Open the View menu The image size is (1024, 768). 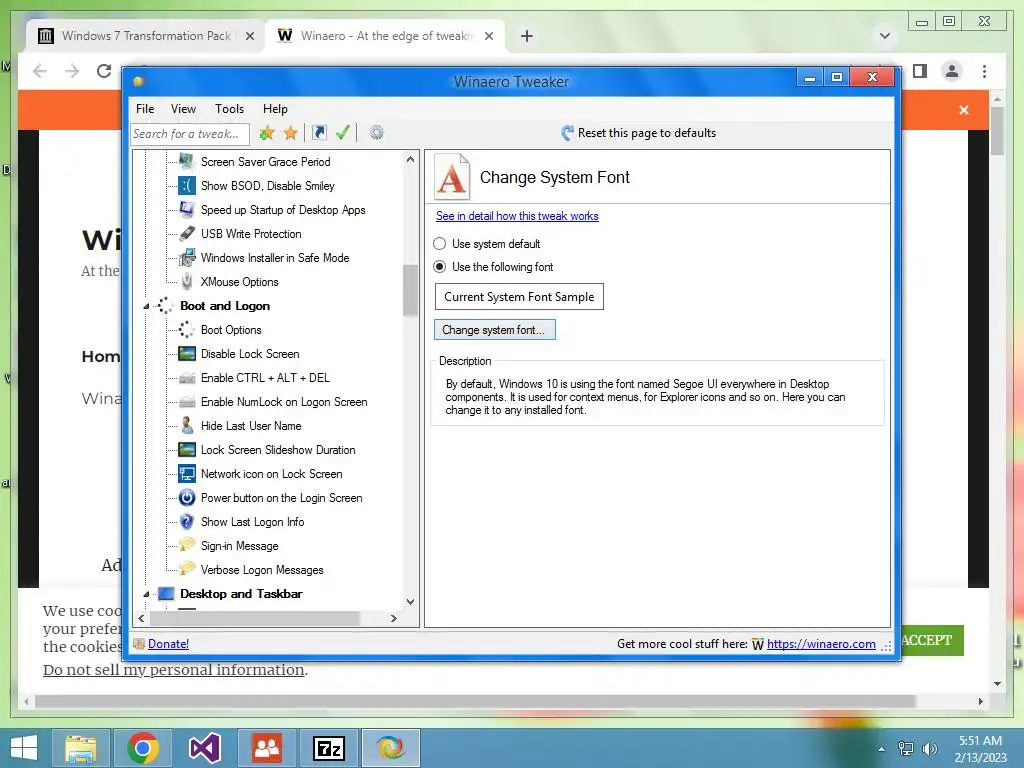click(x=184, y=108)
